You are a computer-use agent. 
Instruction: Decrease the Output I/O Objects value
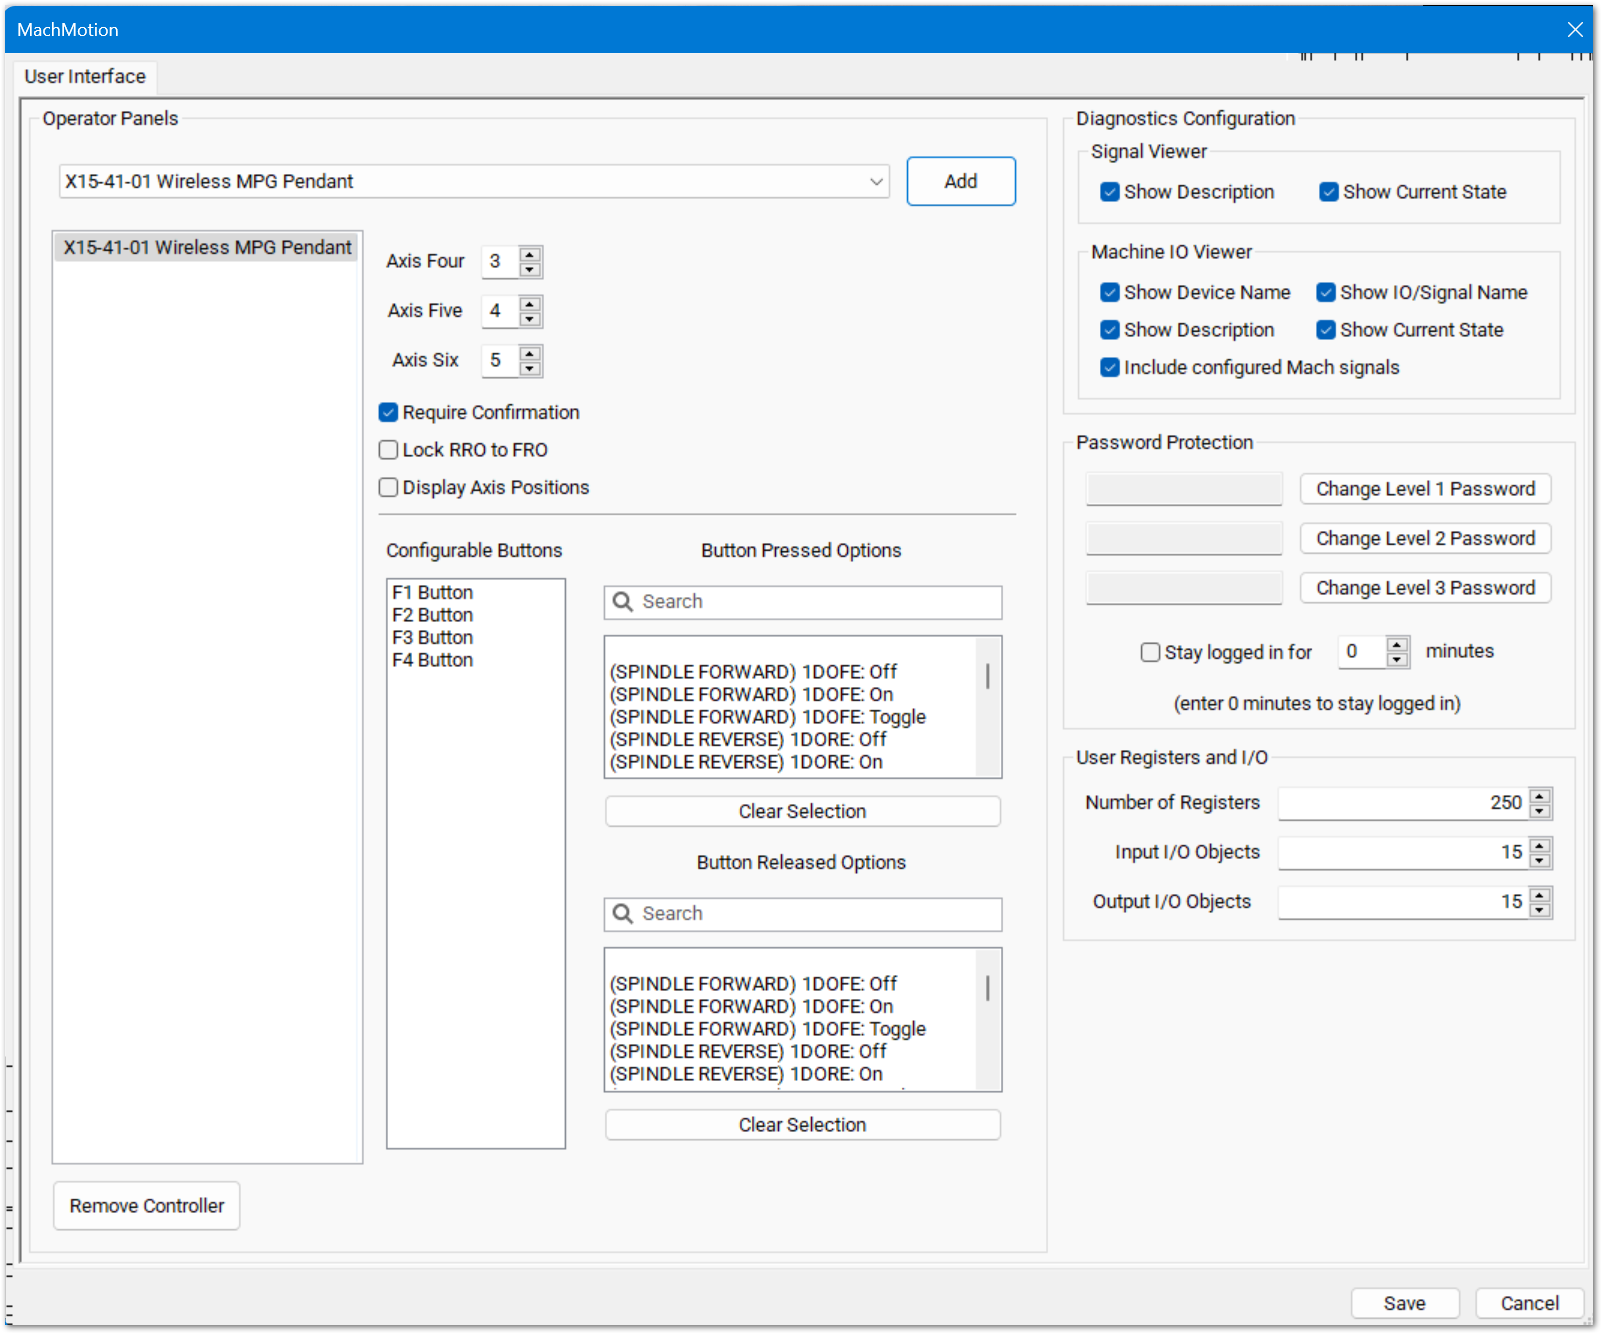click(1540, 910)
